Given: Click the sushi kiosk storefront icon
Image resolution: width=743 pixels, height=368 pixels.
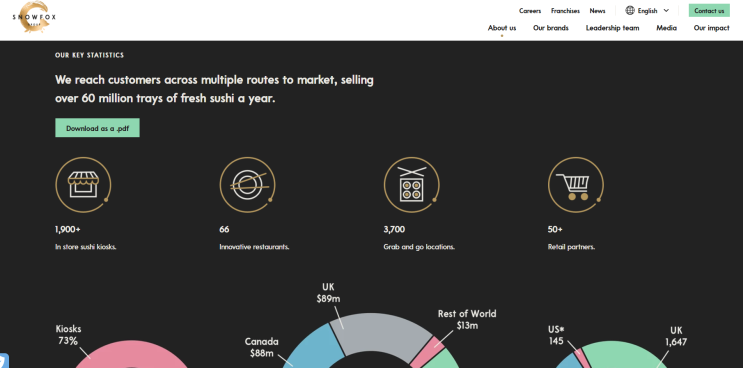Looking at the screenshot, I should 83,184.
